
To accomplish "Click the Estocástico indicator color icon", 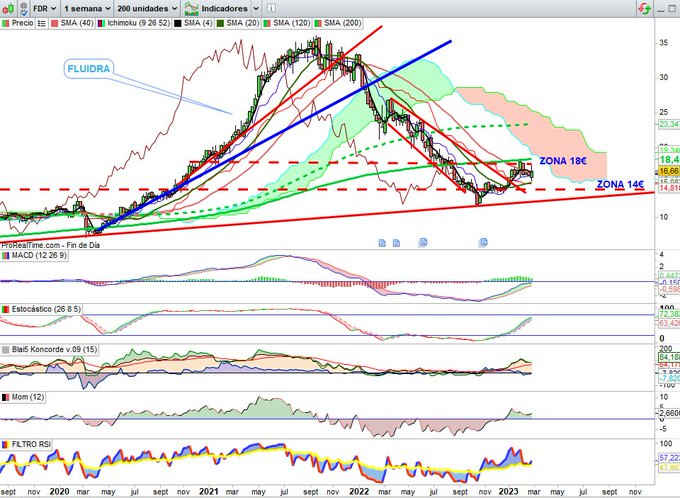I will click(6, 310).
